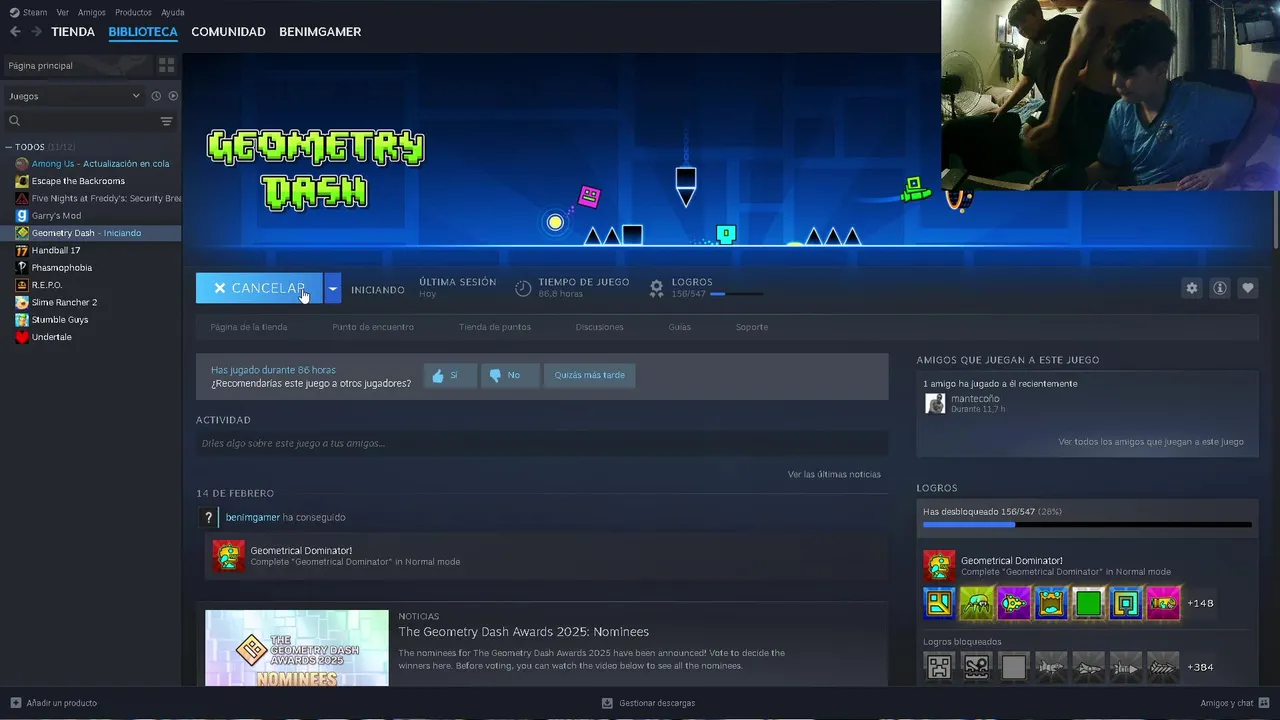Click the library search magnifier icon
This screenshot has height=720, width=1280.
click(x=14, y=121)
